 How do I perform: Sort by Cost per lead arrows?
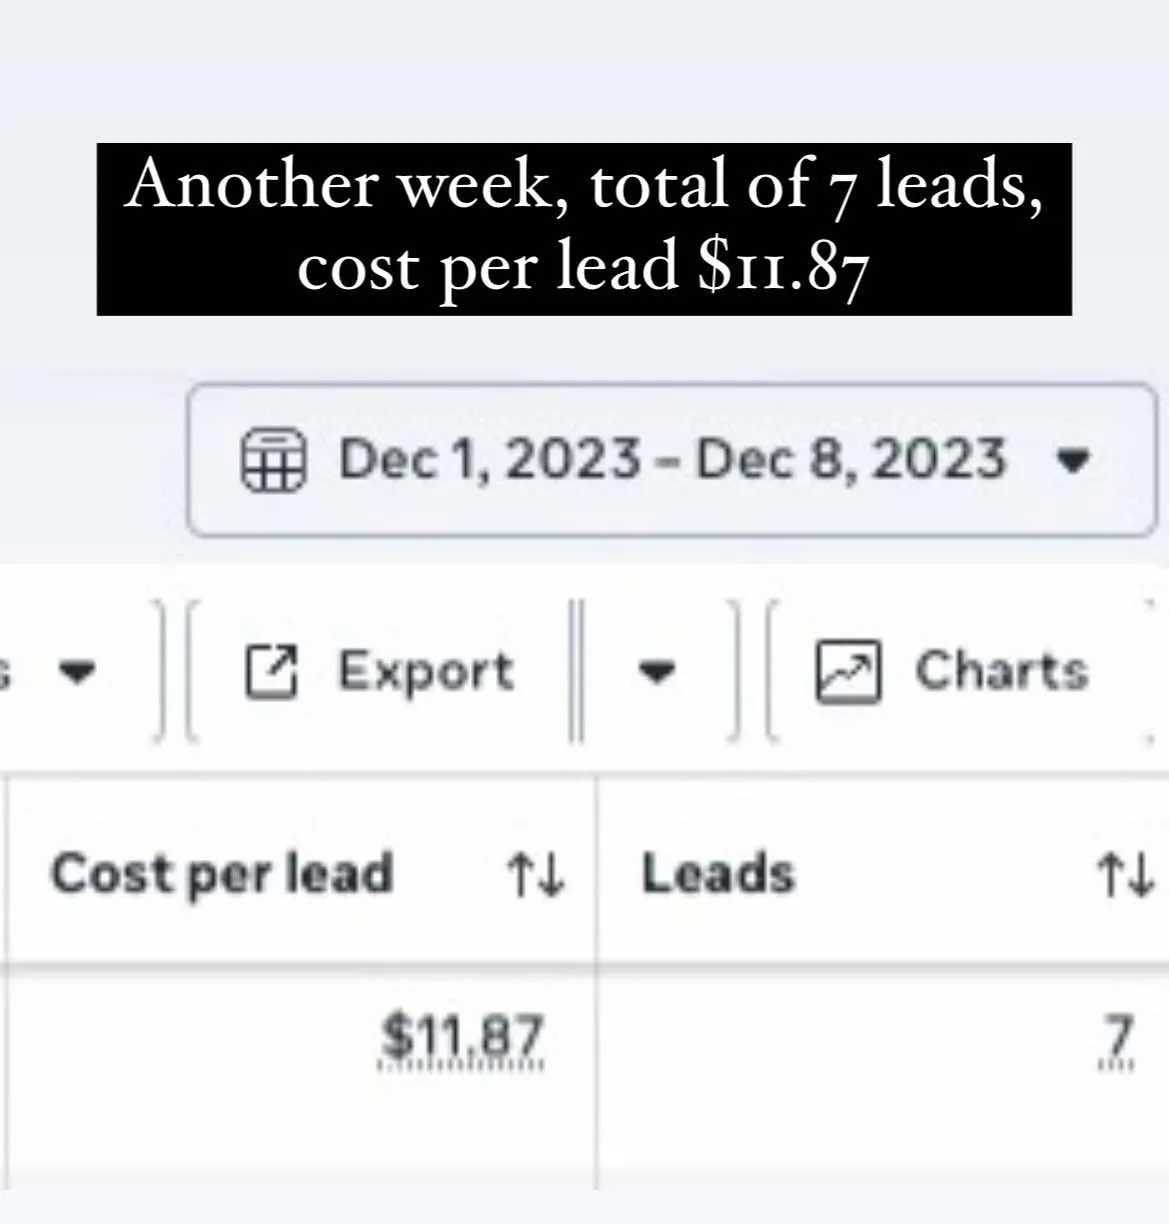(x=536, y=874)
